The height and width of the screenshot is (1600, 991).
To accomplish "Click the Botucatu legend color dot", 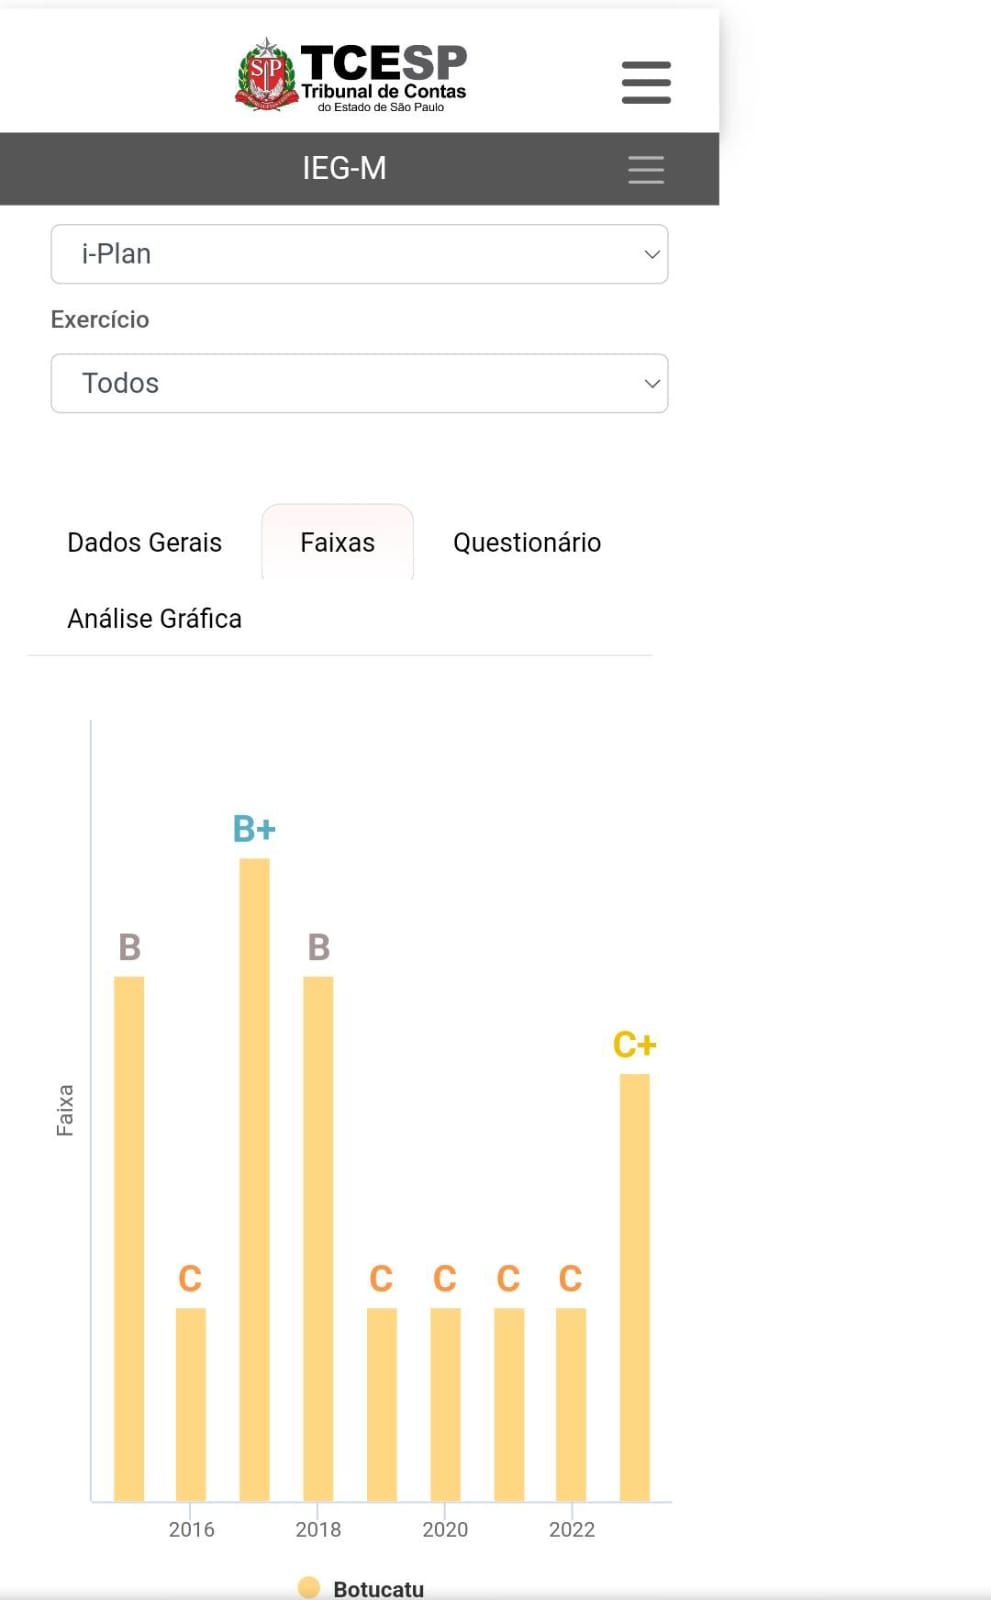I will tap(309, 1587).
